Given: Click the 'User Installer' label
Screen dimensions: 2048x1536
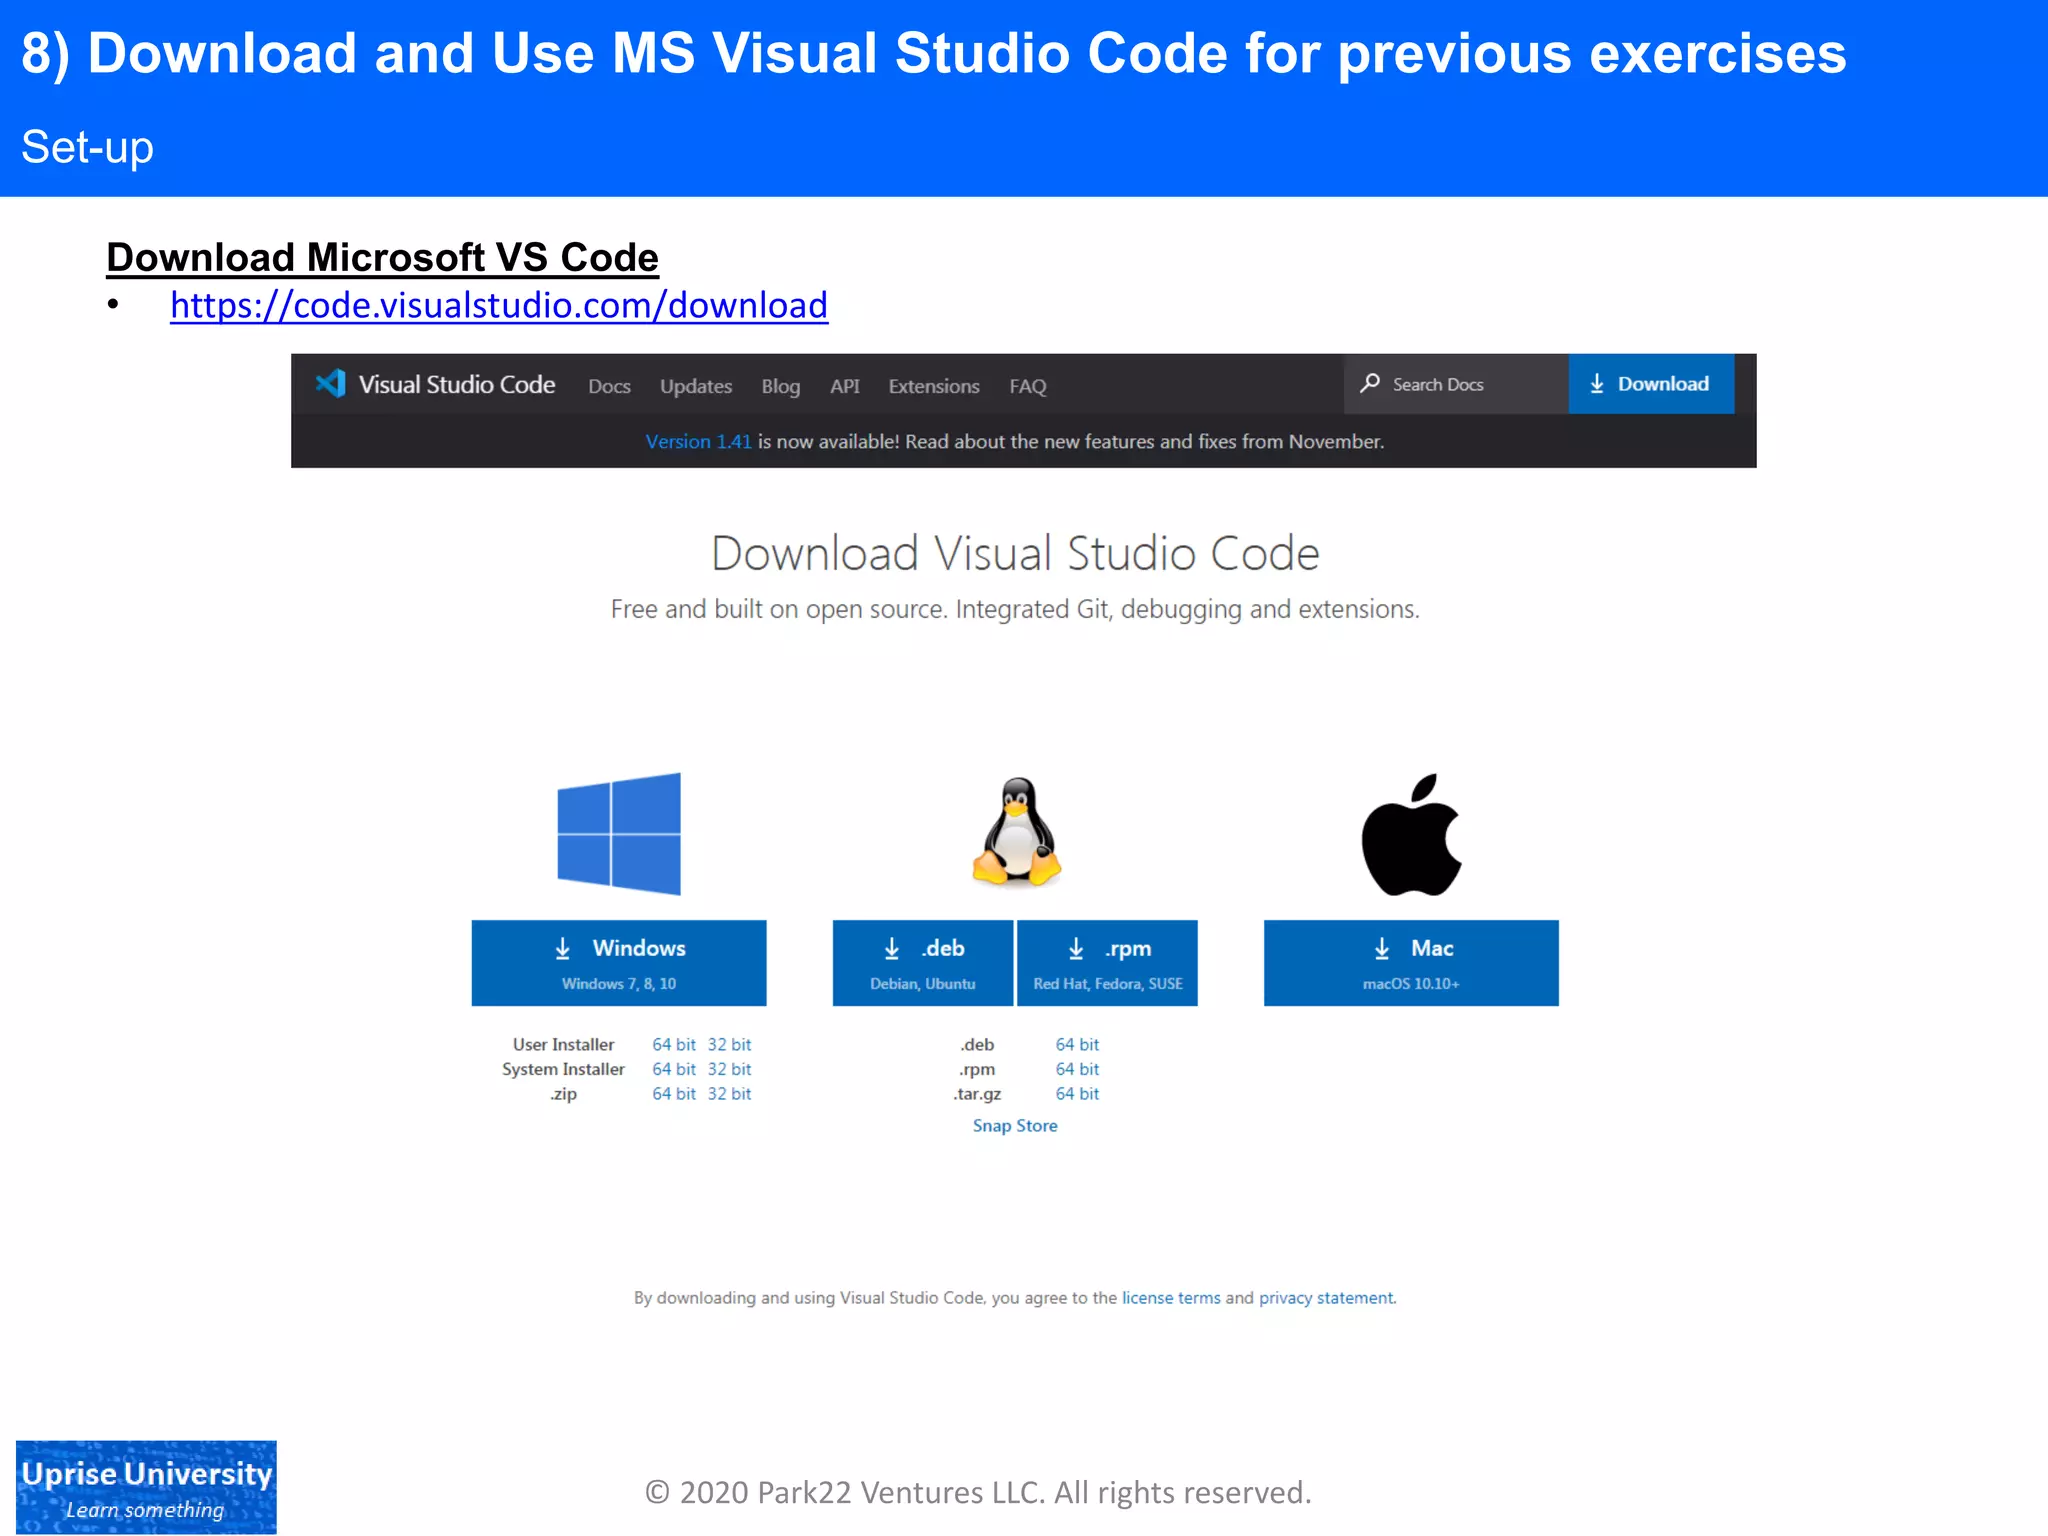Looking at the screenshot, I should (x=563, y=1044).
